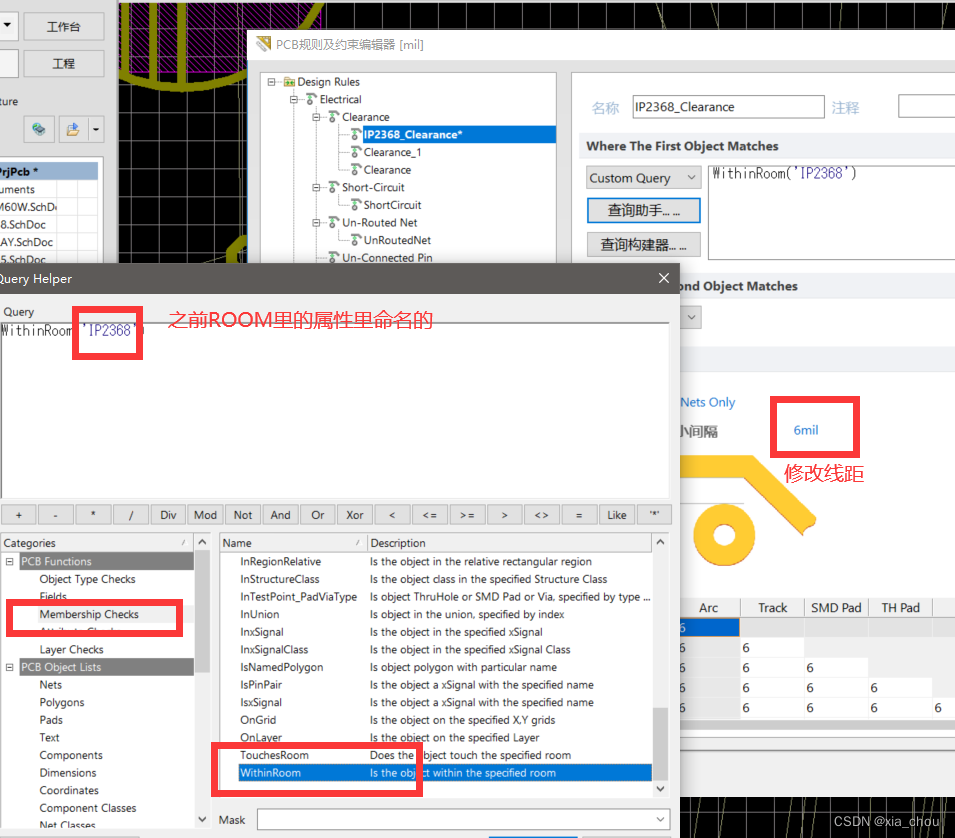Insert the less-than operator
The image size is (955, 838).
(392, 515)
